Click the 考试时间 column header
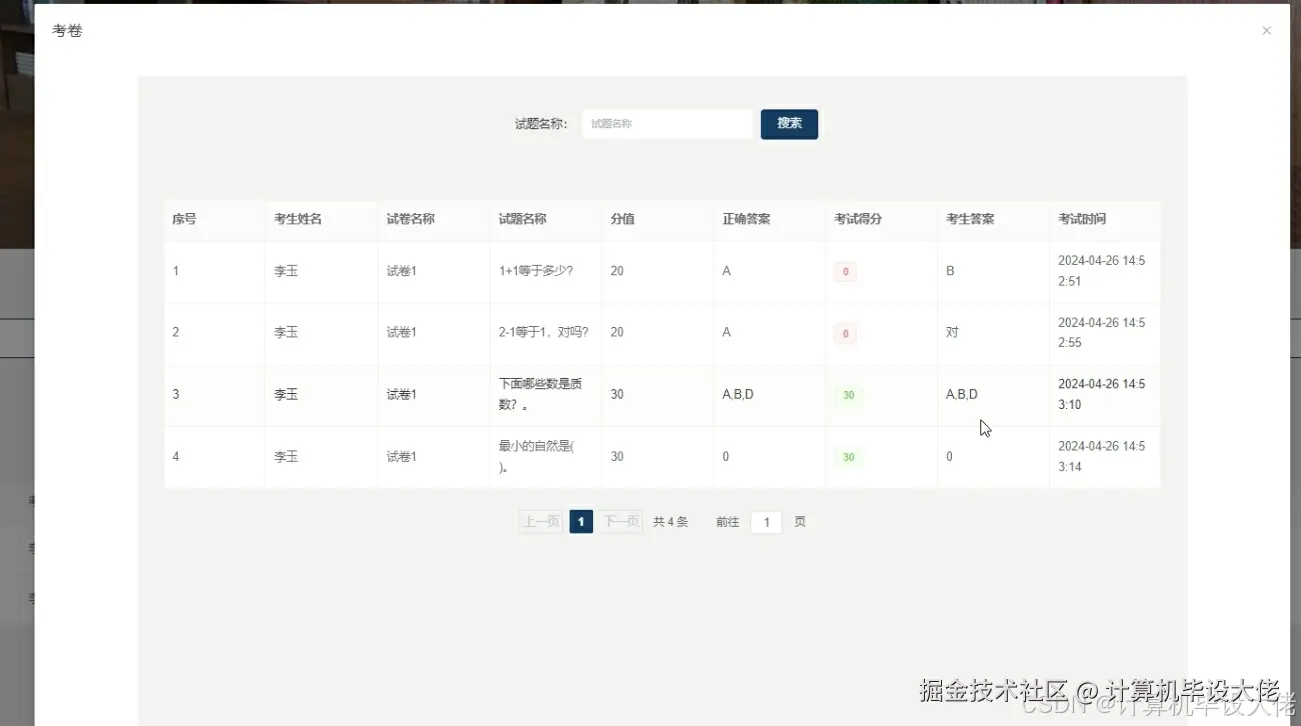The width and height of the screenshot is (1301, 726). [x=1081, y=219]
